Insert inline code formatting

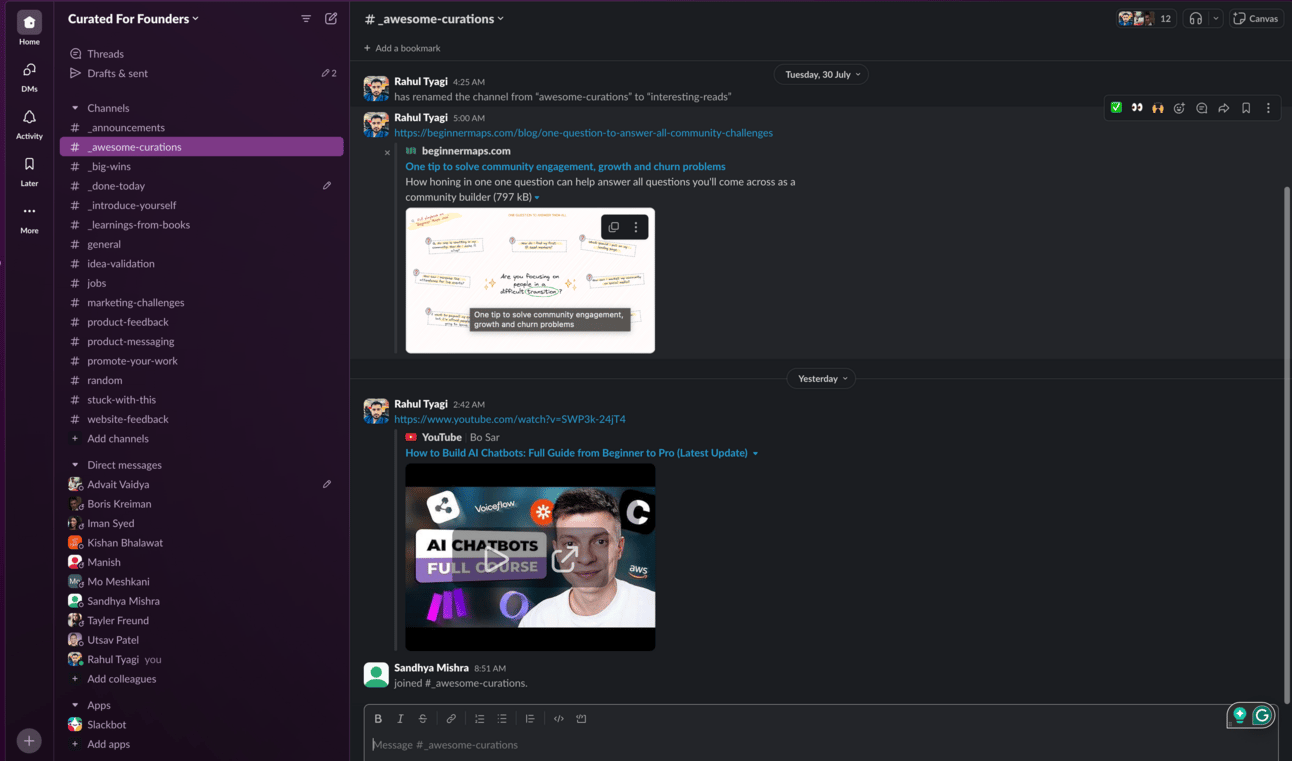tap(559, 719)
